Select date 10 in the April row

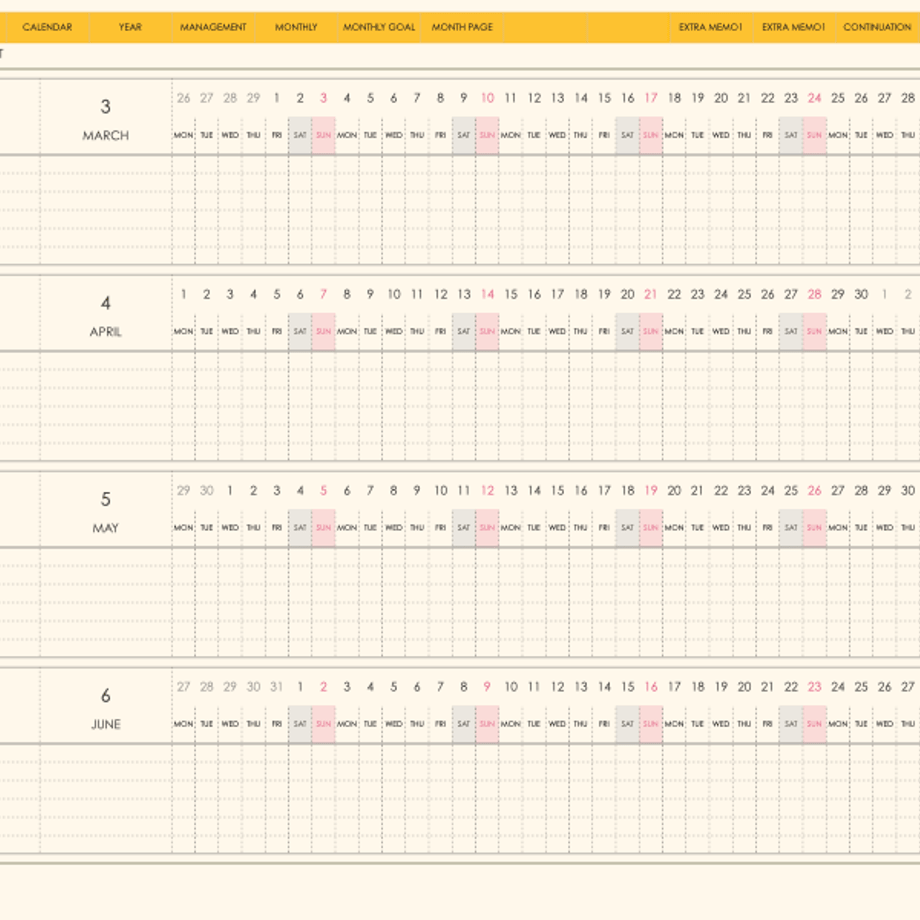click(x=394, y=295)
